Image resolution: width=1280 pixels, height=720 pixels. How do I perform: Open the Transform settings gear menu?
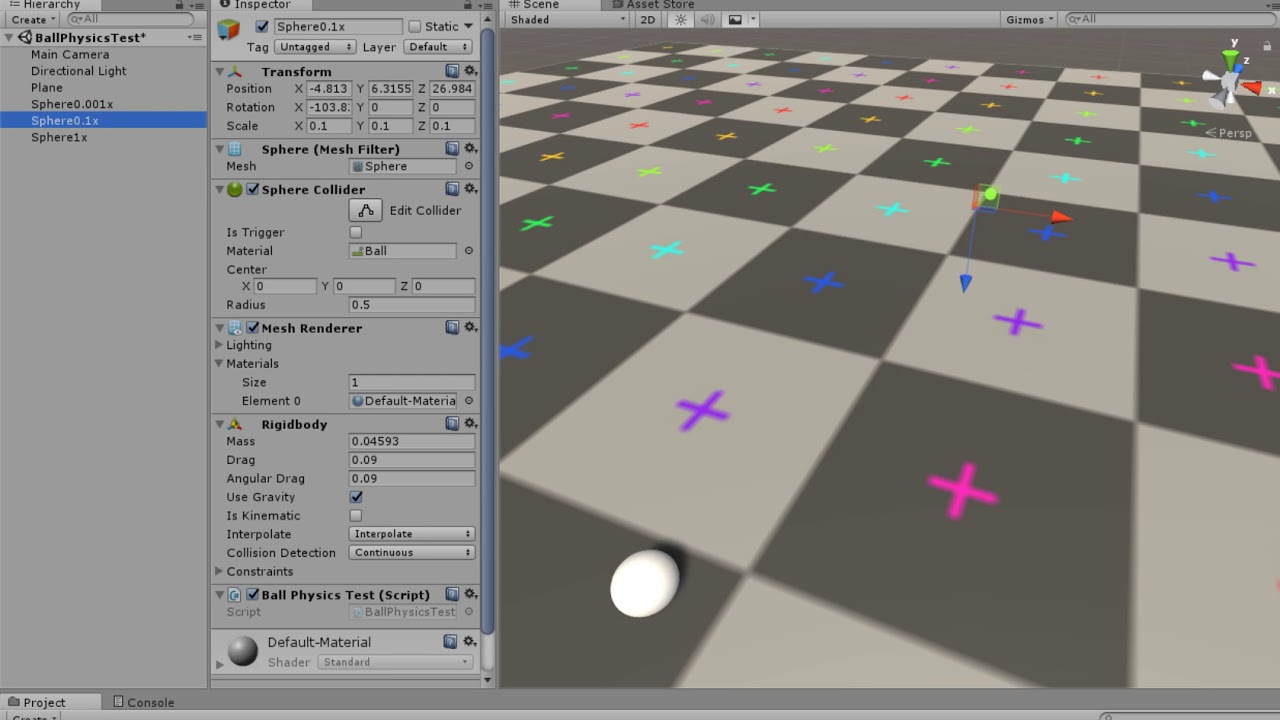pos(469,71)
